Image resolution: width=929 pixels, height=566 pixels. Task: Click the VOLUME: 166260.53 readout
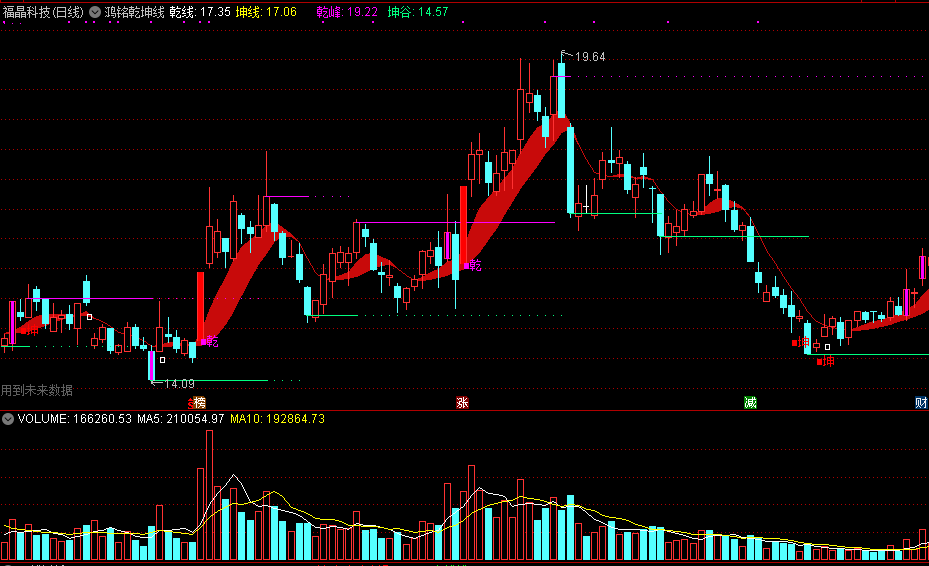(75, 419)
